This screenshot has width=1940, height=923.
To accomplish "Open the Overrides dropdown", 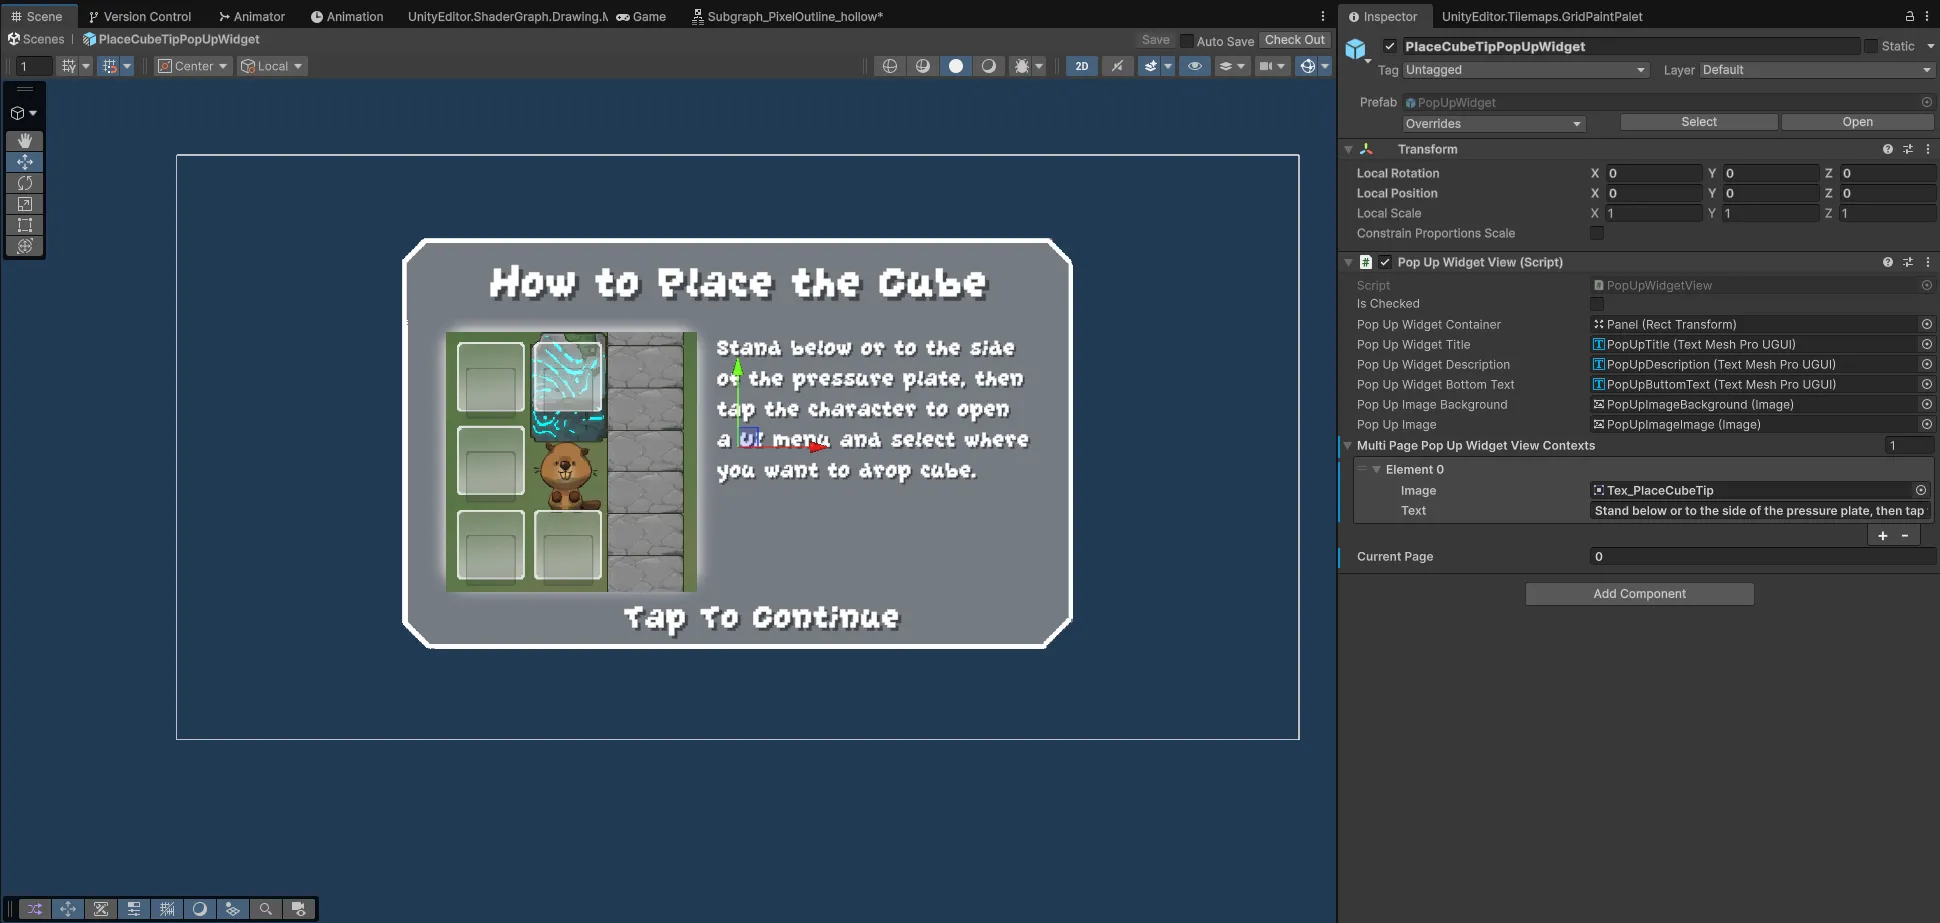I will click(1493, 123).
